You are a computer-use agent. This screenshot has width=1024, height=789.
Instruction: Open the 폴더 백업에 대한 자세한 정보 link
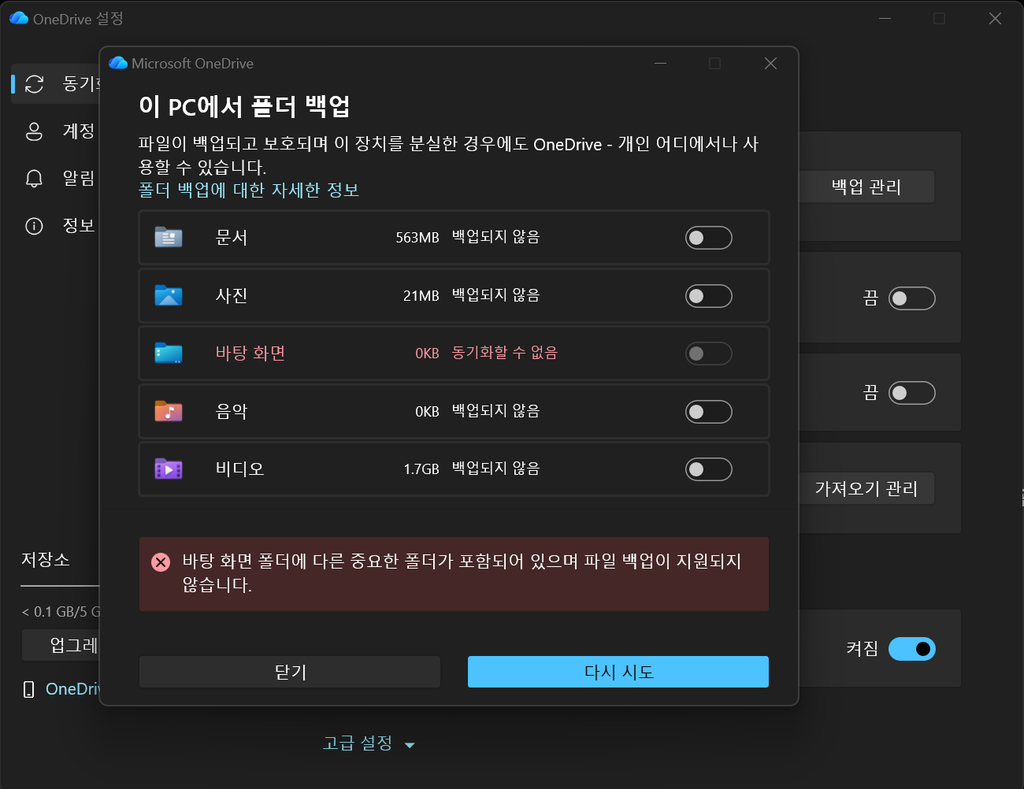[249, 190]
